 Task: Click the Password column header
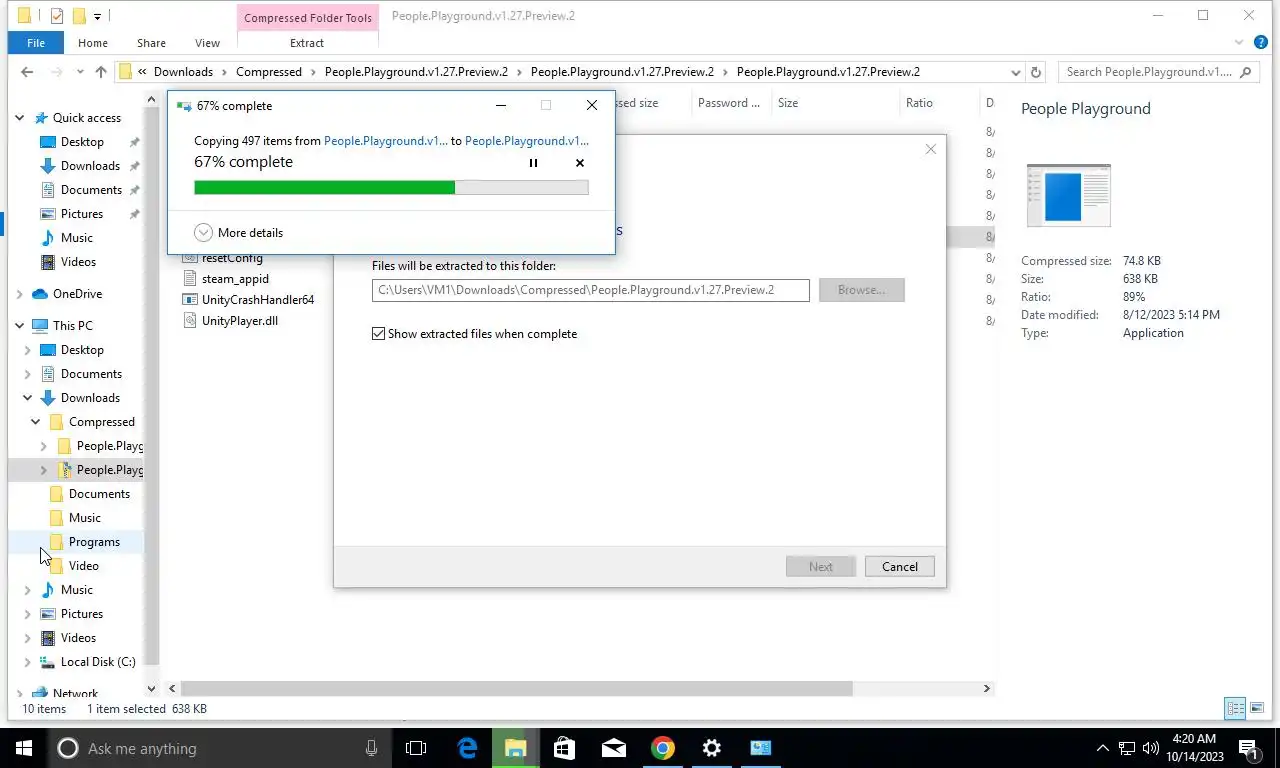(x=729, y=103)
